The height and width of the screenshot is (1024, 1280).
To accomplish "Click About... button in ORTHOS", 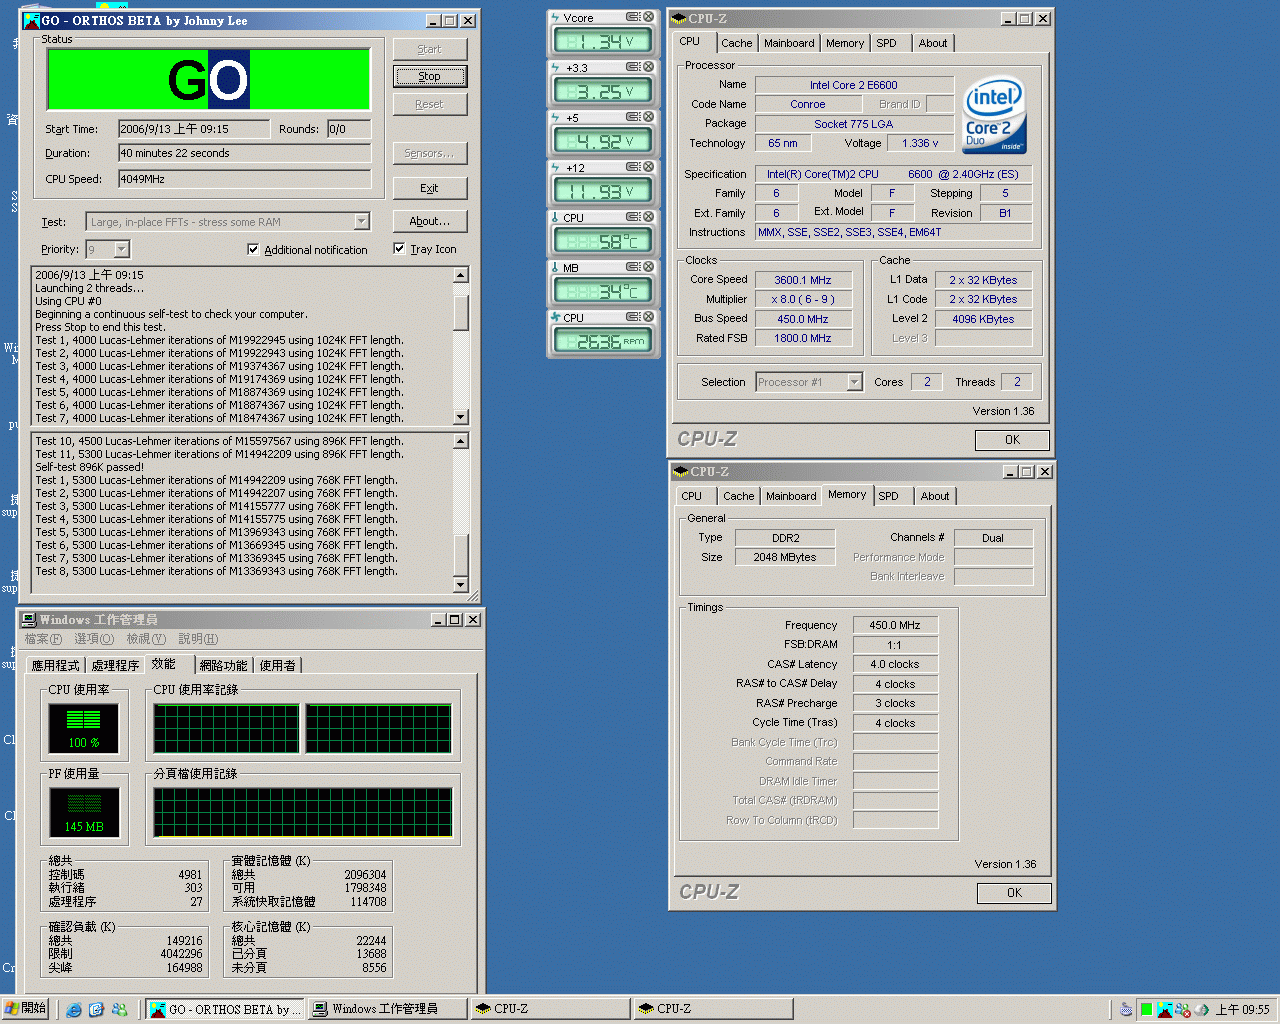I will [429, 221].
